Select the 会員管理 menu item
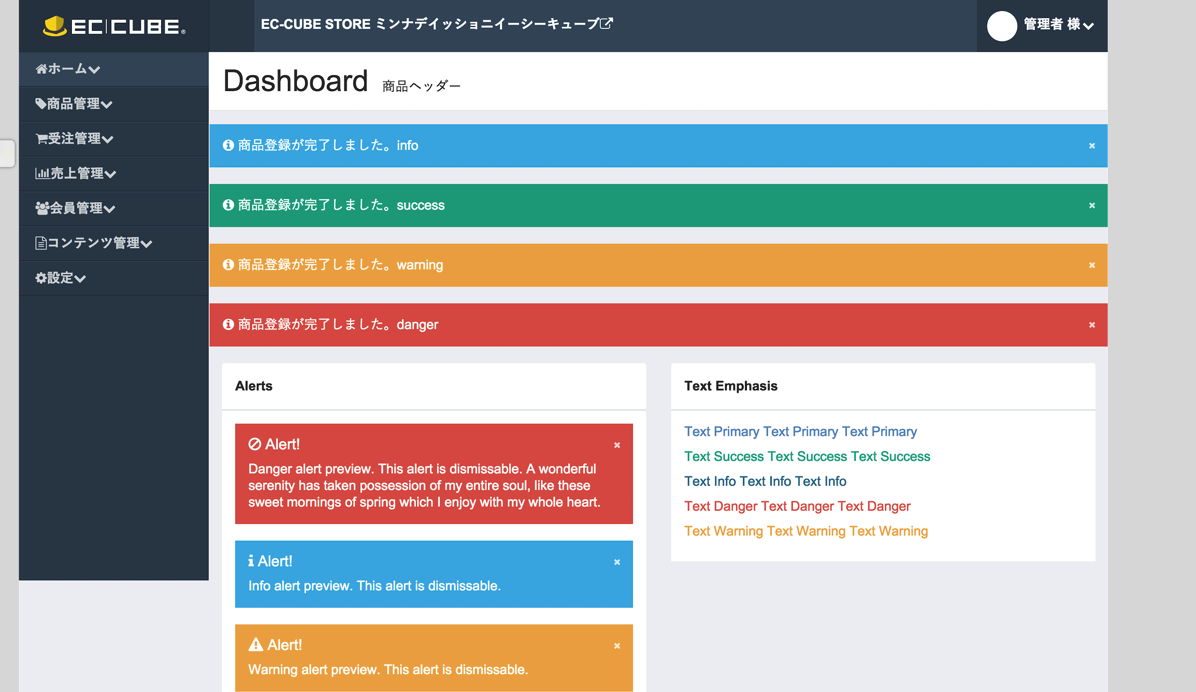The image size is (1196, 692). click(x=76, y=208)
